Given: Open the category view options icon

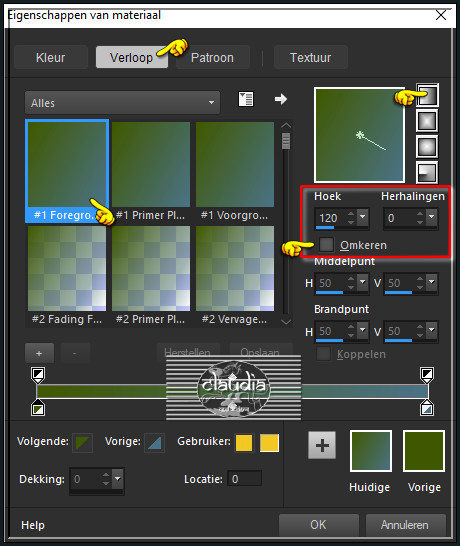Looking at the screenshot, I should (x=246, y=99).
